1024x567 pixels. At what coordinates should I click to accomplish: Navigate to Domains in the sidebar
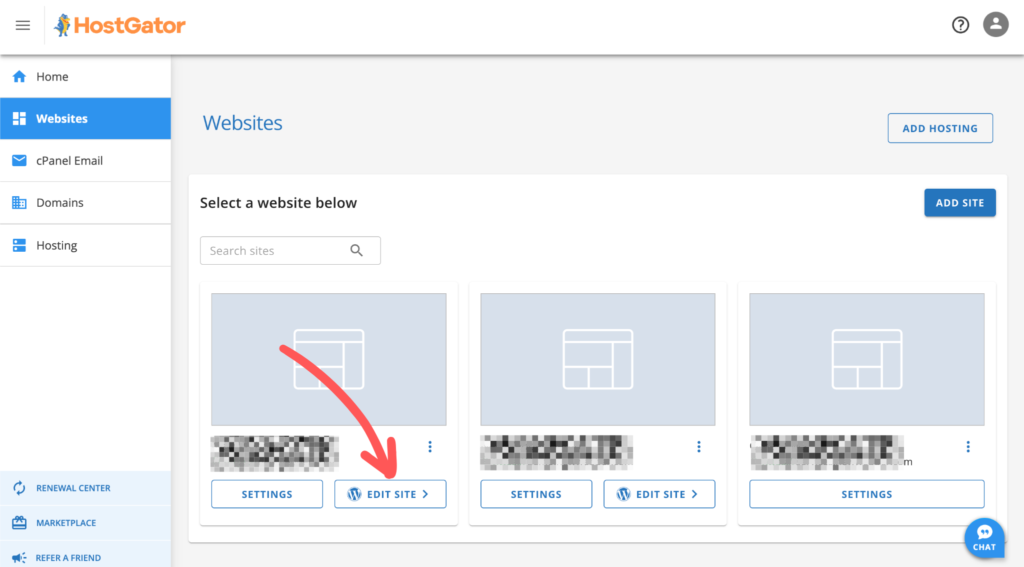pyautogui.click(x=60, y=203)
